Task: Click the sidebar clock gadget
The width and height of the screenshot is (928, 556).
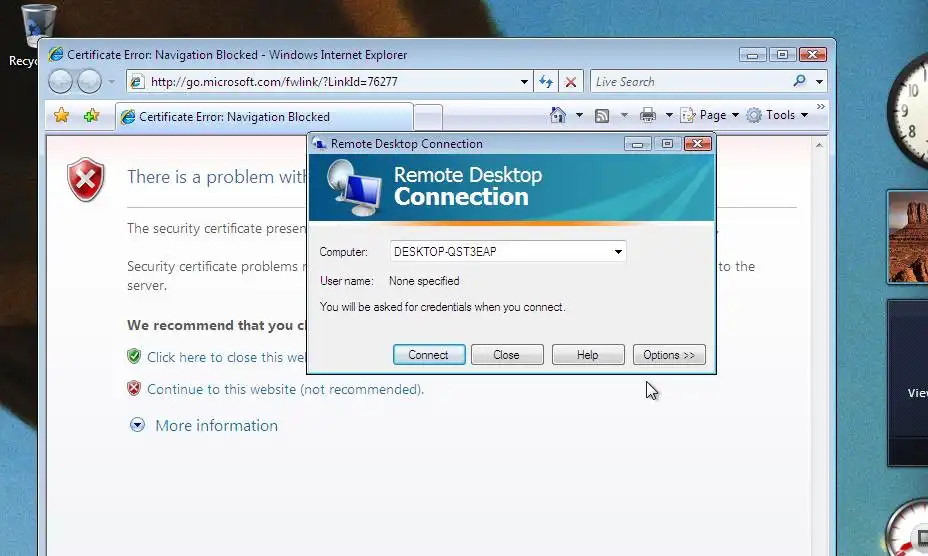Action: pyautogui.click(x=908, y=110)
